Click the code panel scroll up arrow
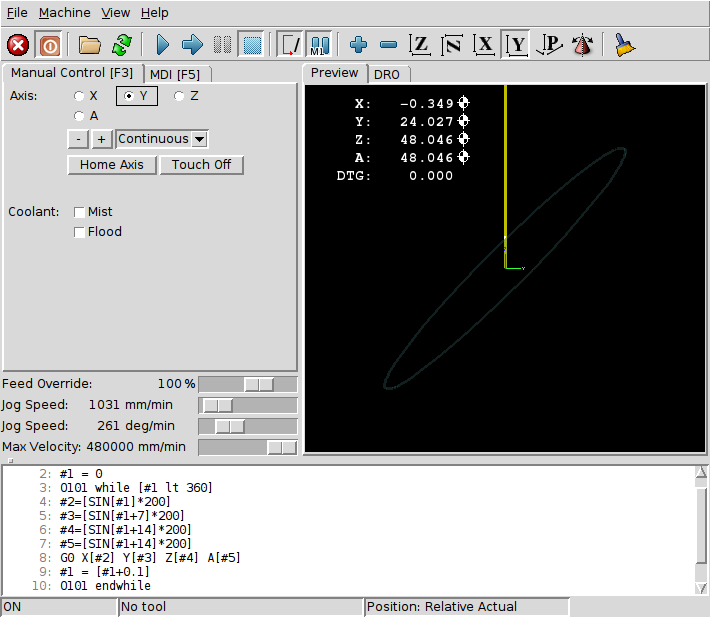This screenshot has width=710, height=617. click(701, 473)
